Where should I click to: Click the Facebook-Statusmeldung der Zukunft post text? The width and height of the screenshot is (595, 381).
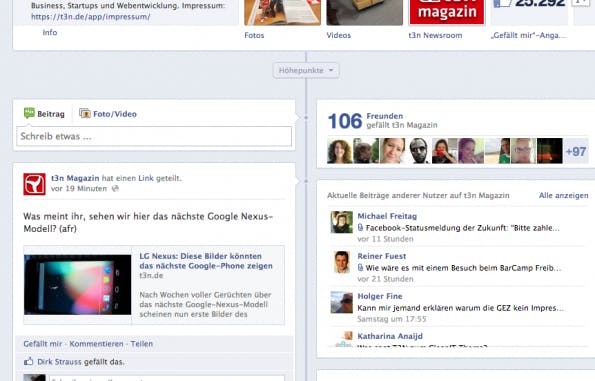click(462, 228)
